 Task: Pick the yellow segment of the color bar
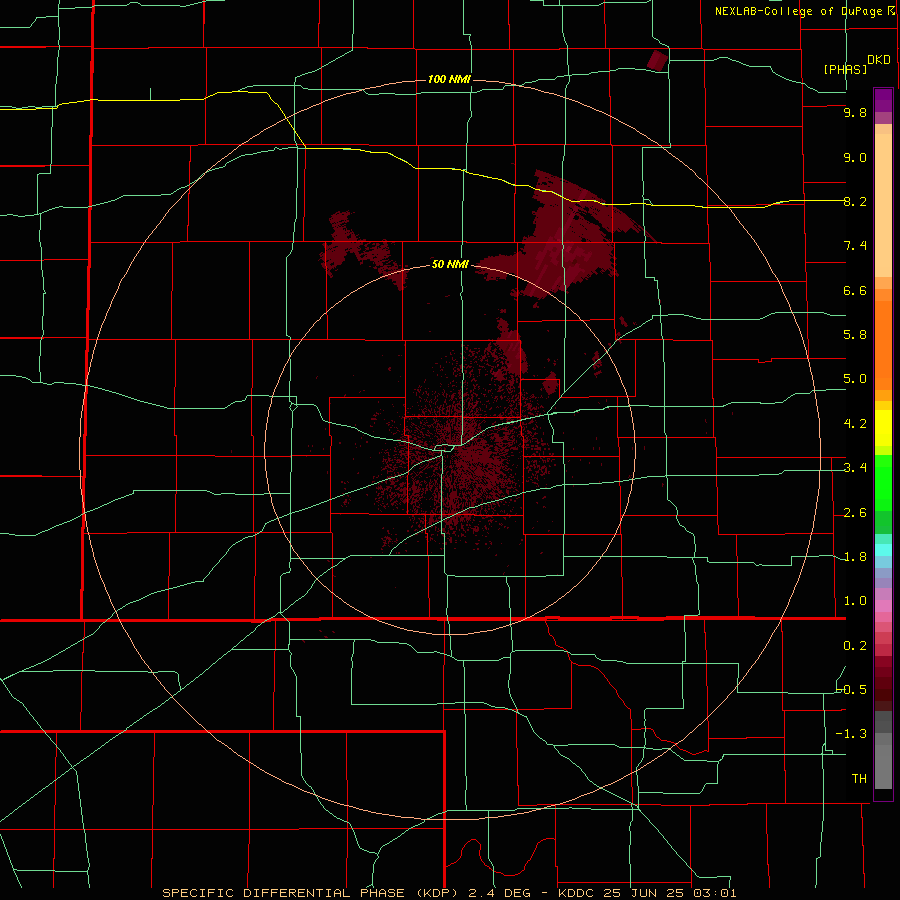click(883, 428)
